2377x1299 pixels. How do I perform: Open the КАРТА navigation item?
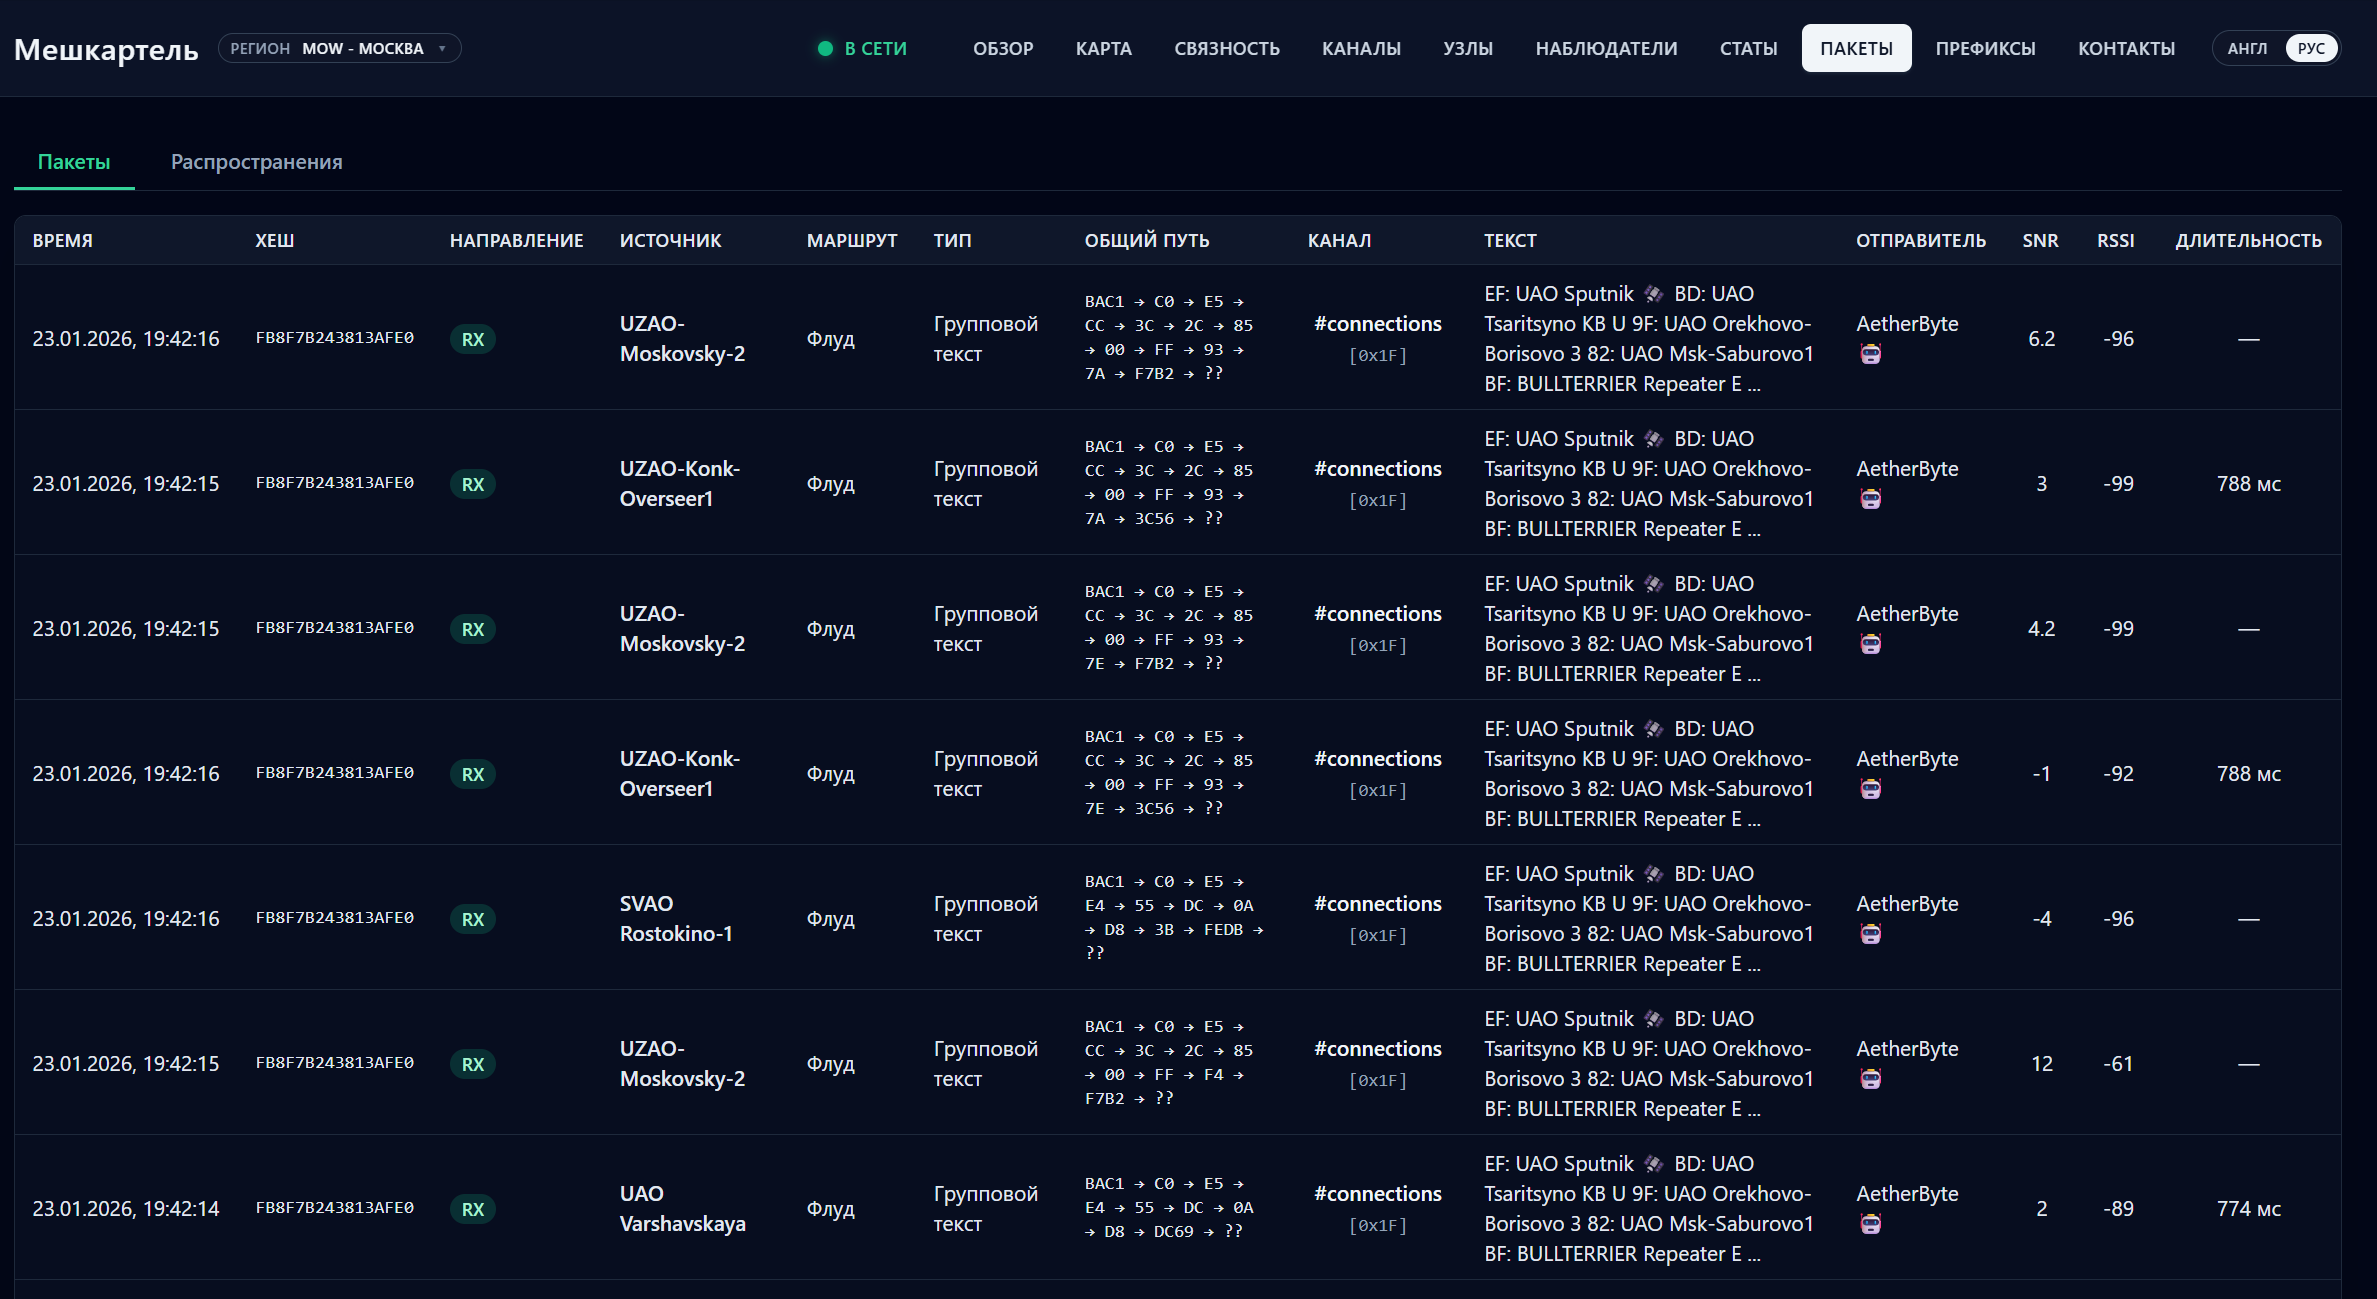[1103, 48]
